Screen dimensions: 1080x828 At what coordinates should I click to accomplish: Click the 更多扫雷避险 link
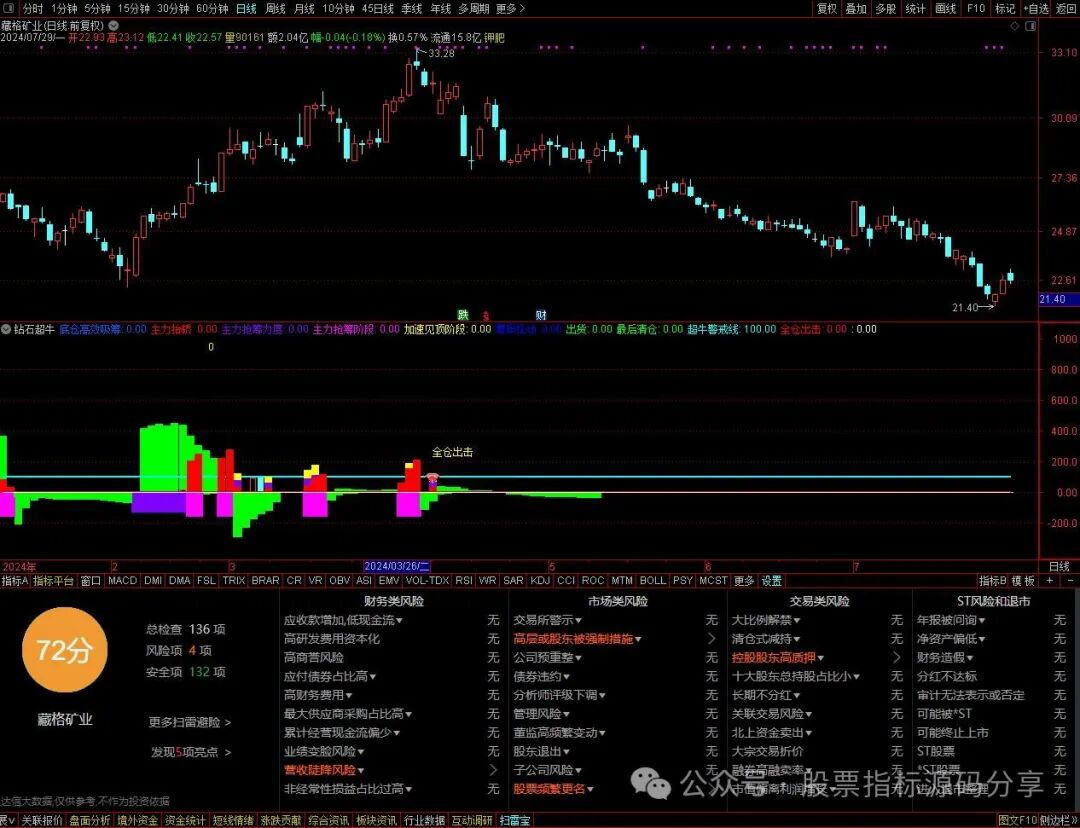(189, 722)
